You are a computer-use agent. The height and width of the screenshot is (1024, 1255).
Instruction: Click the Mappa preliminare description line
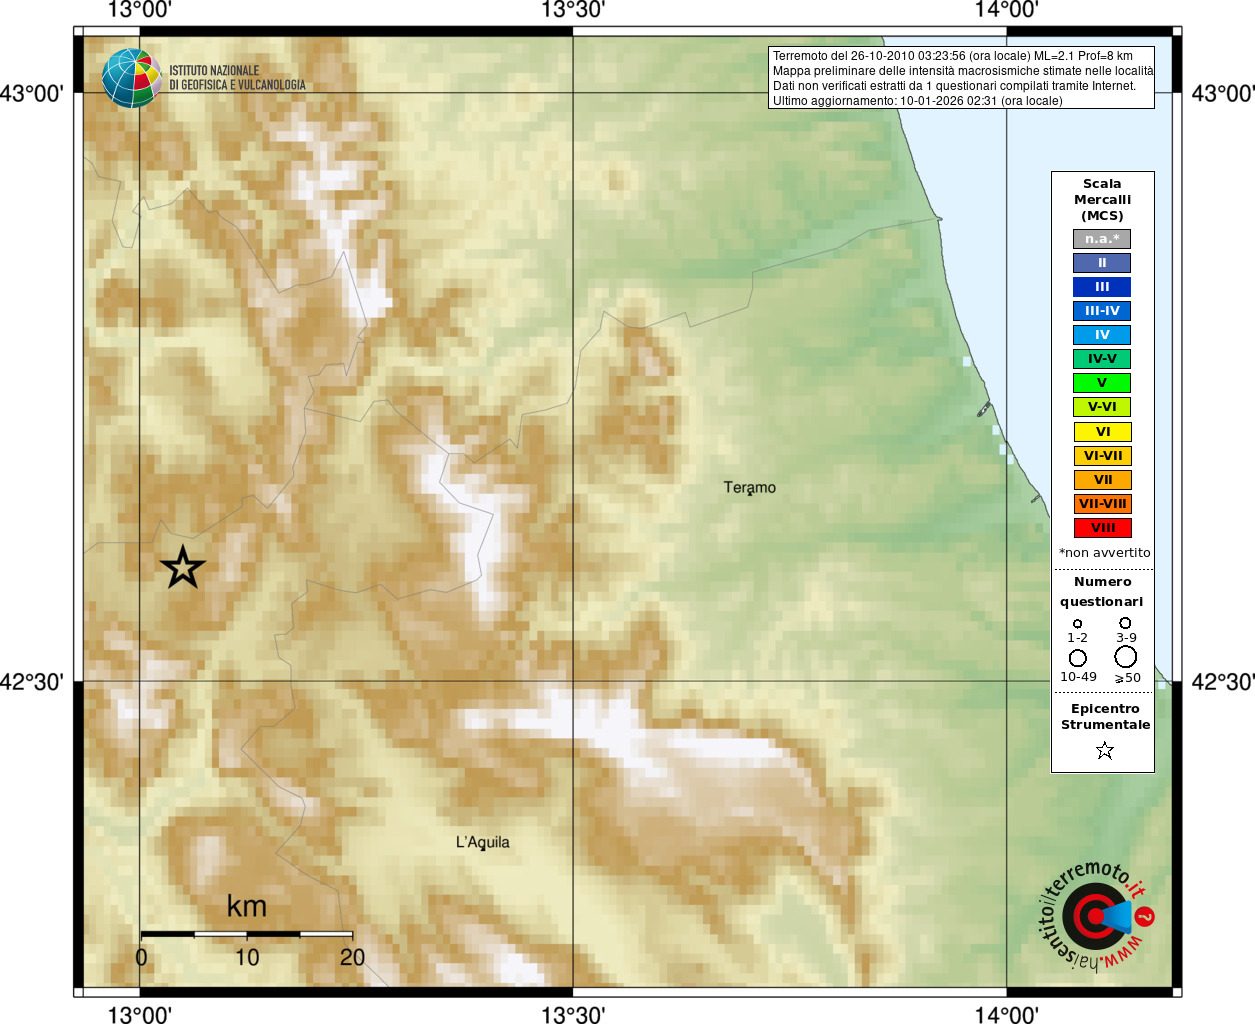pyautogui.click(x=963, y=71)
